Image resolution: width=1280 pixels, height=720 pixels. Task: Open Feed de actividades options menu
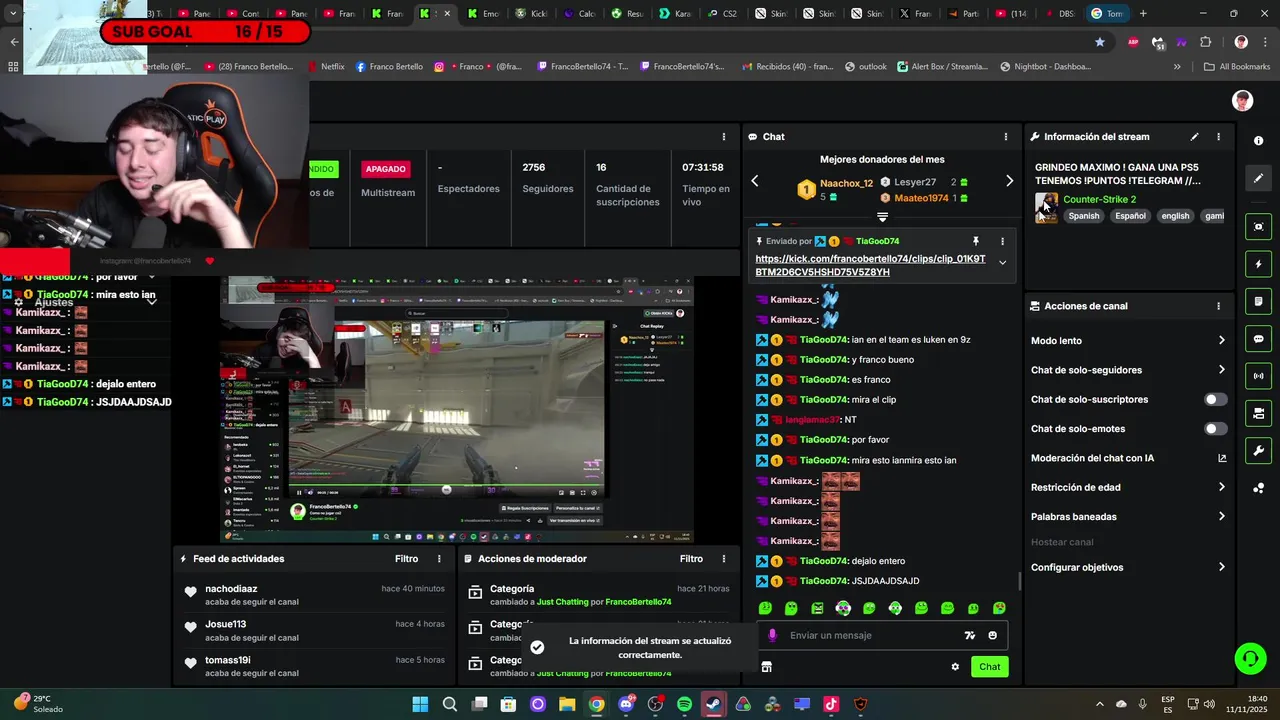pos(439,559)
